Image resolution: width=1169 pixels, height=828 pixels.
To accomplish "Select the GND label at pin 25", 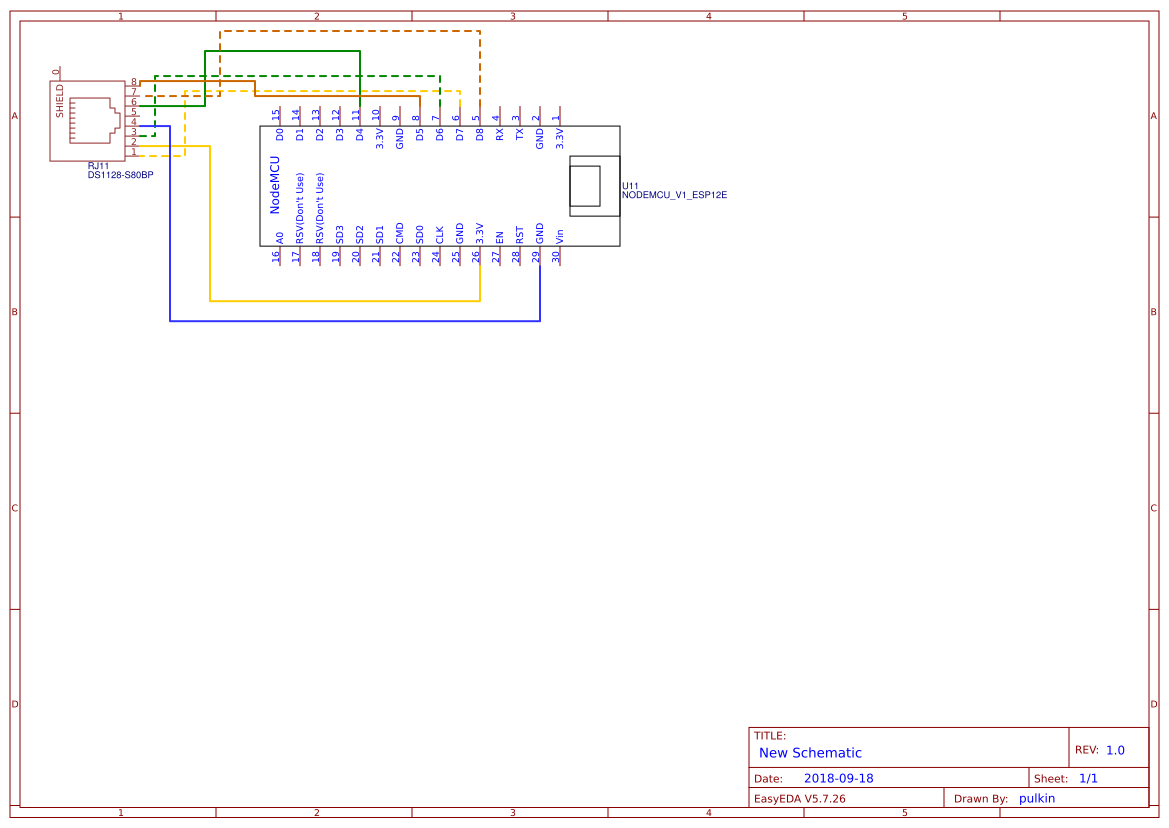I will 460,233.
